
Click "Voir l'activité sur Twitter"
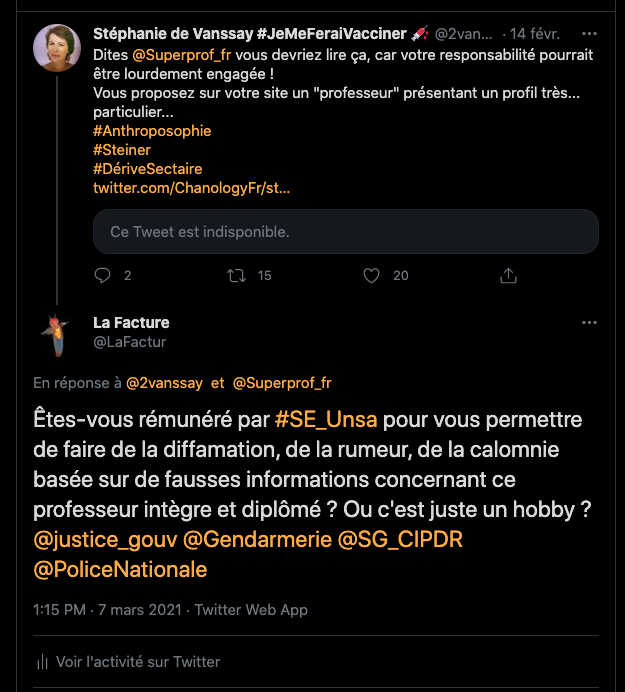138,662
